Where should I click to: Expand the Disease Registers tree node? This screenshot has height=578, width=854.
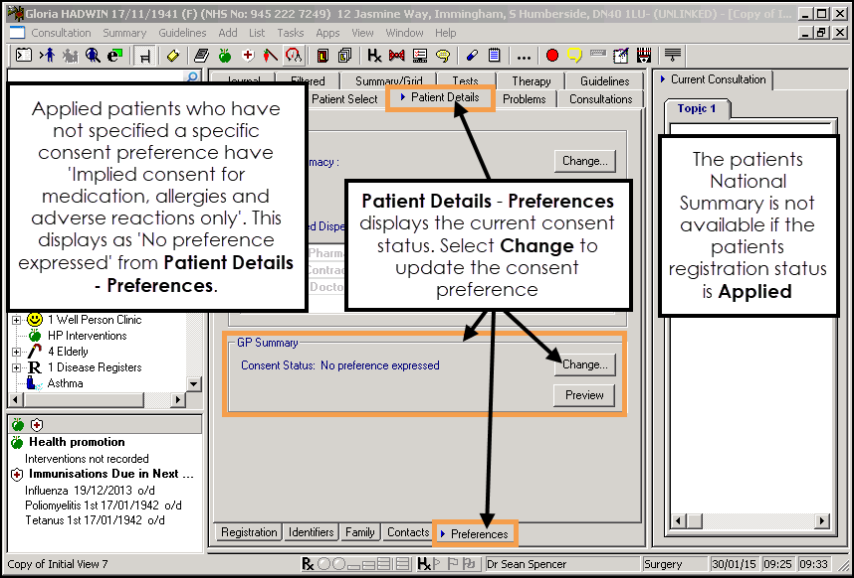click(16, 368)
